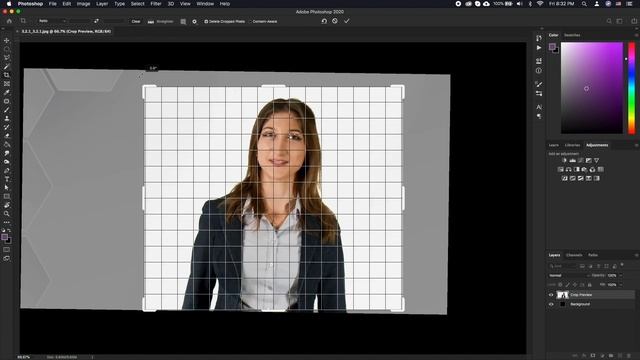Screen dimensions: 640x360
Task: Hide the Crop Preview layer
Action: point(551,295)
